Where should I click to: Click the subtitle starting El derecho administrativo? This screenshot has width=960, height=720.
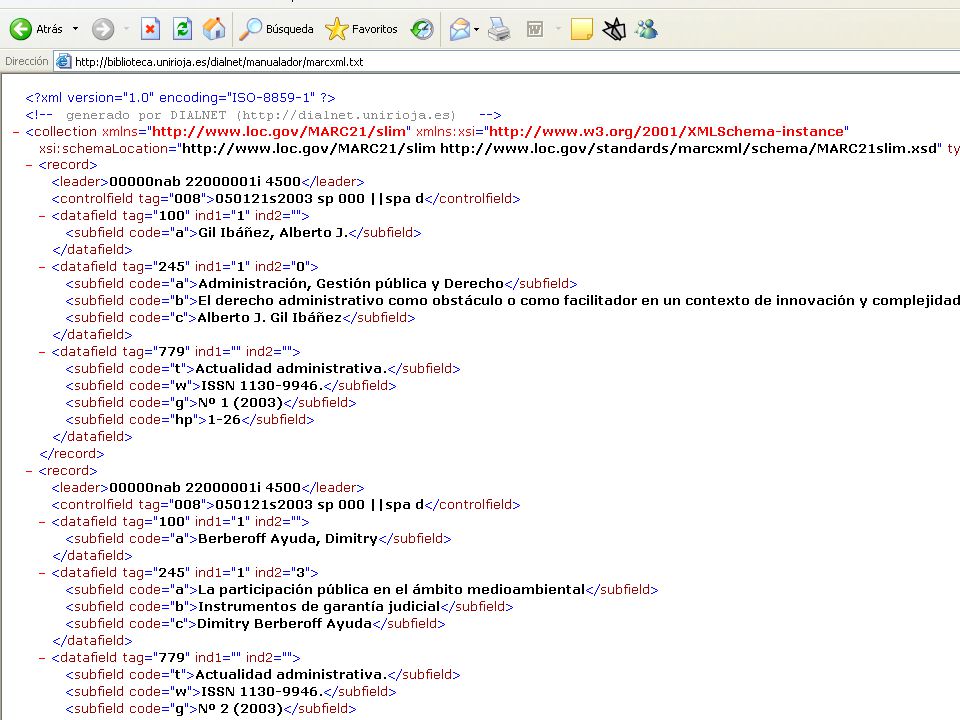pyautogui.click(x=579, y=301)
